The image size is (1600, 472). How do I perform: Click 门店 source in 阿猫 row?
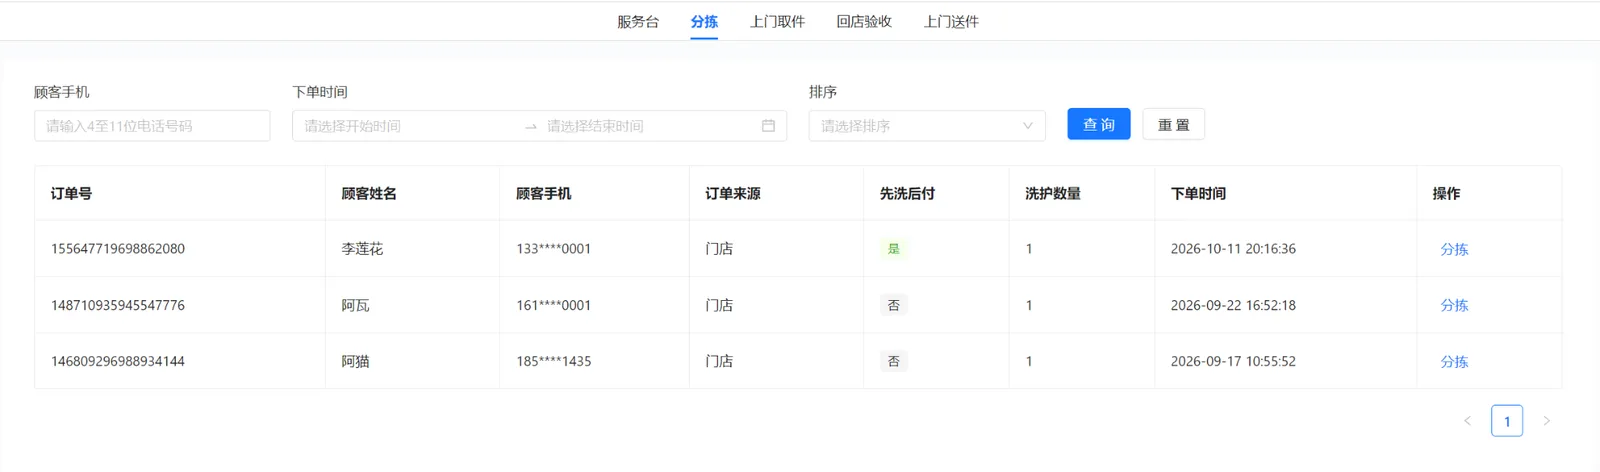tap(719, 361)
